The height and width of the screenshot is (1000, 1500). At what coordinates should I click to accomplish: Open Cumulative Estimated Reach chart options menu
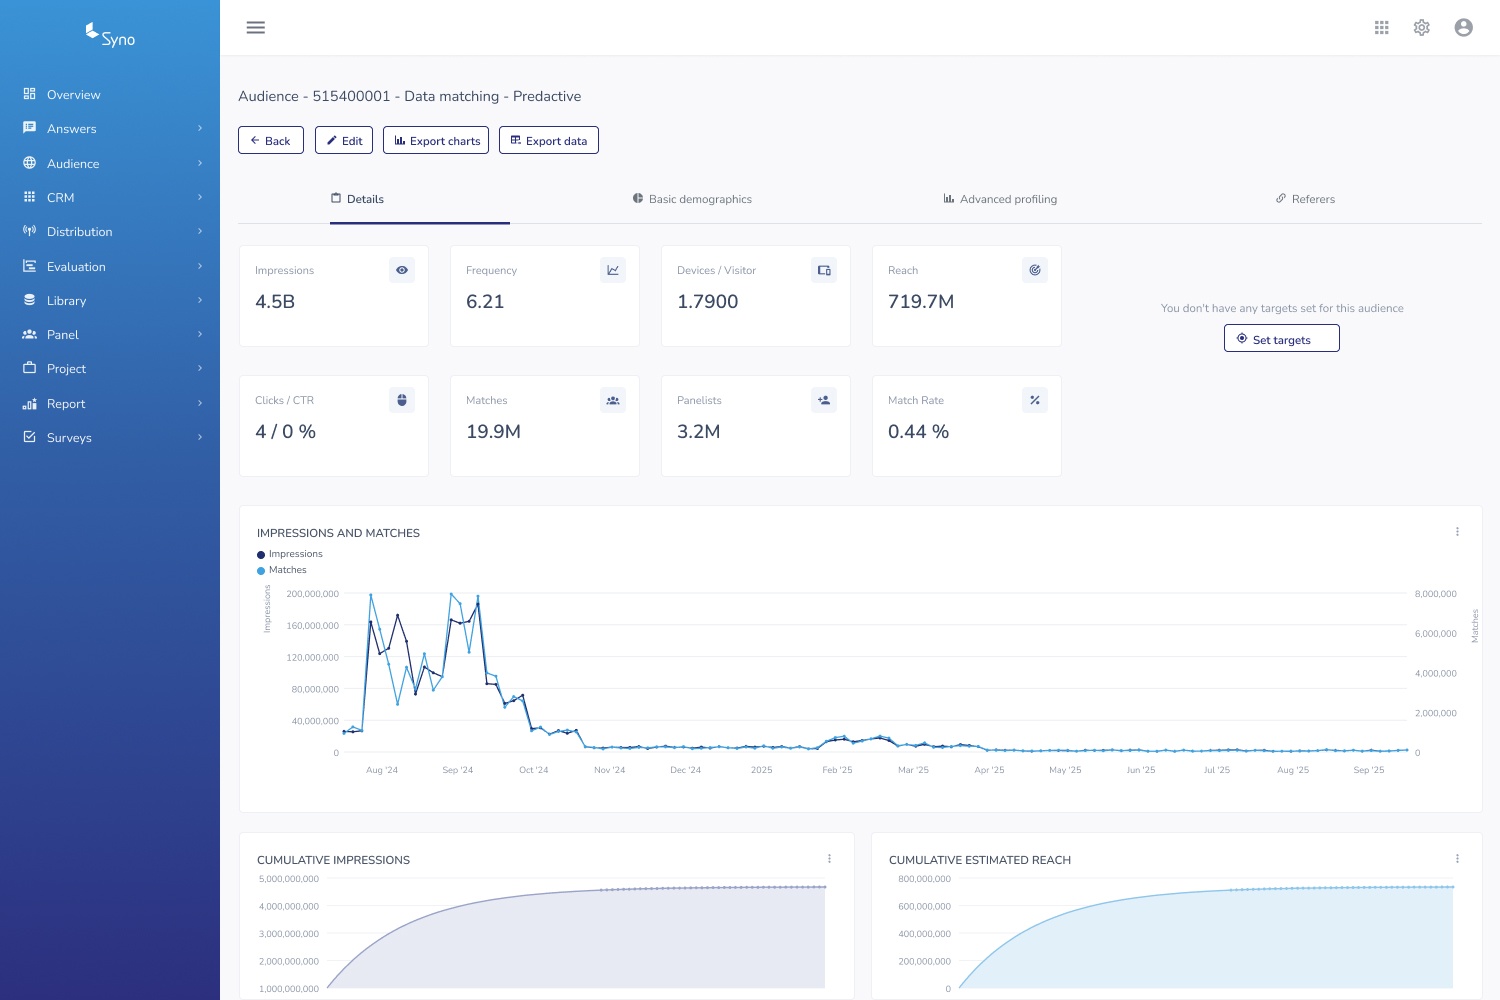tap(1457, 859)
